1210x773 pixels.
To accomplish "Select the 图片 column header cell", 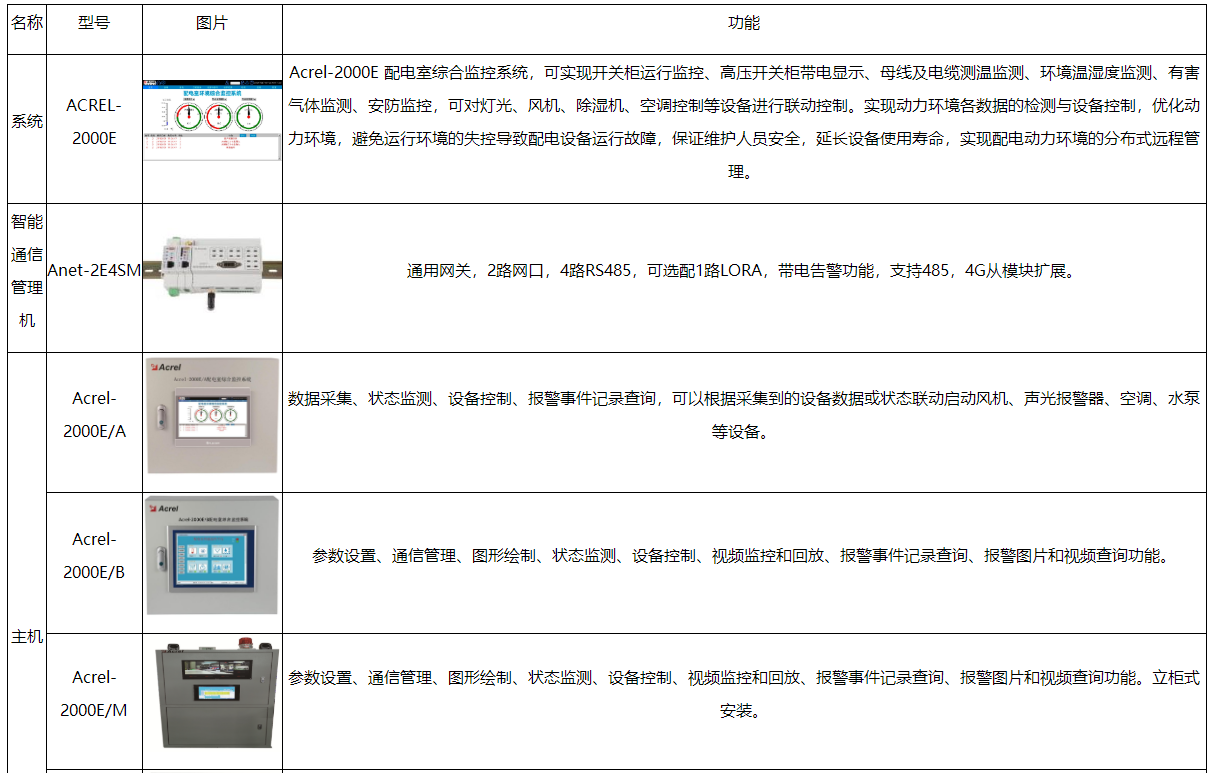I will pos(212,22).
